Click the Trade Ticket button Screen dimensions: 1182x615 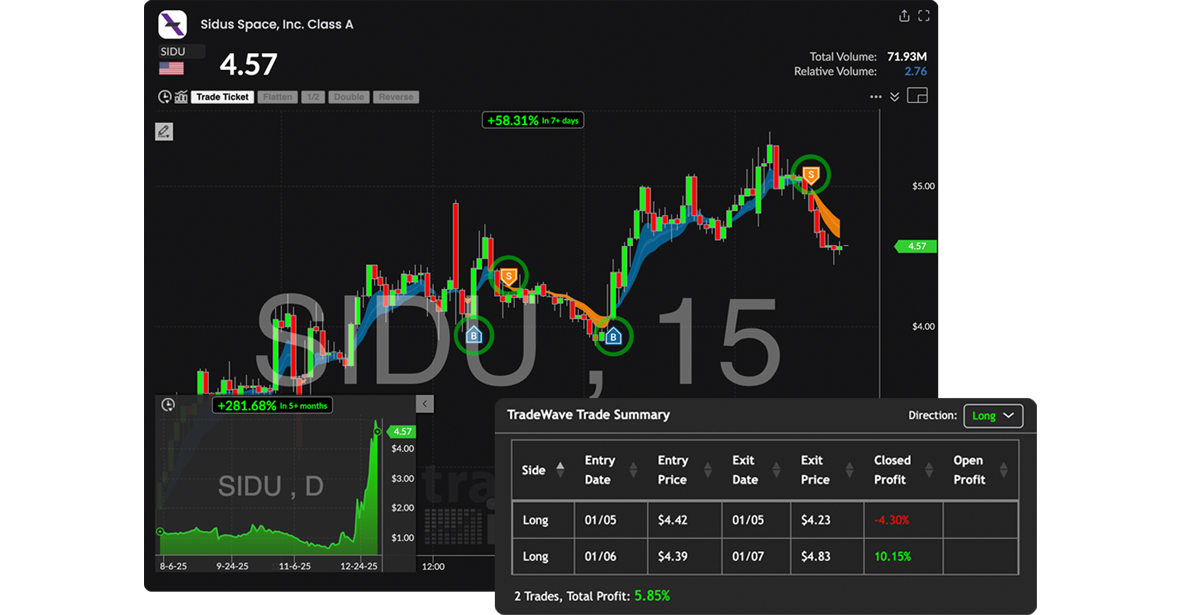pyautogui.click(x=222, y=97)
